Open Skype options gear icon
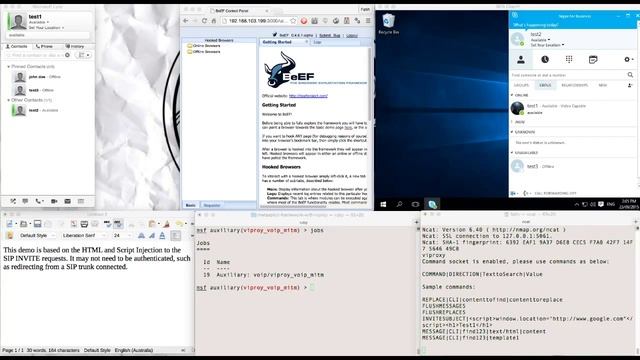Image resolution: width=640 pixels, height=360 pixels. (628, 60)
